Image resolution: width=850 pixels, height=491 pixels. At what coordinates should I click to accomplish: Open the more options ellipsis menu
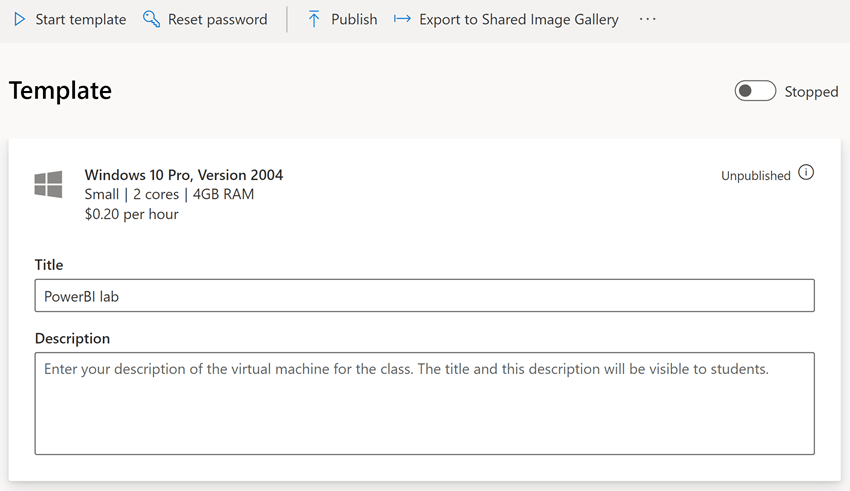point(647,20)
